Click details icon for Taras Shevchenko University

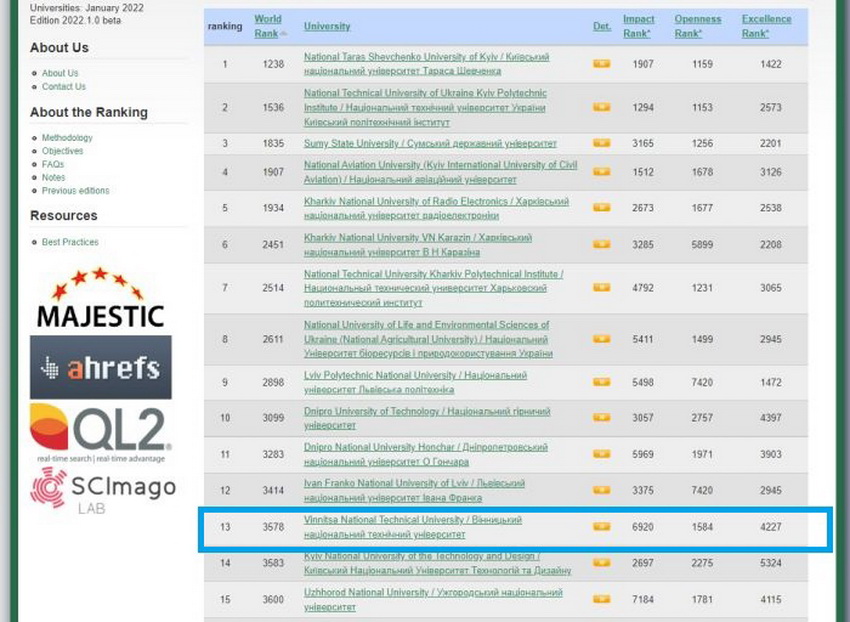click(601, 64)
